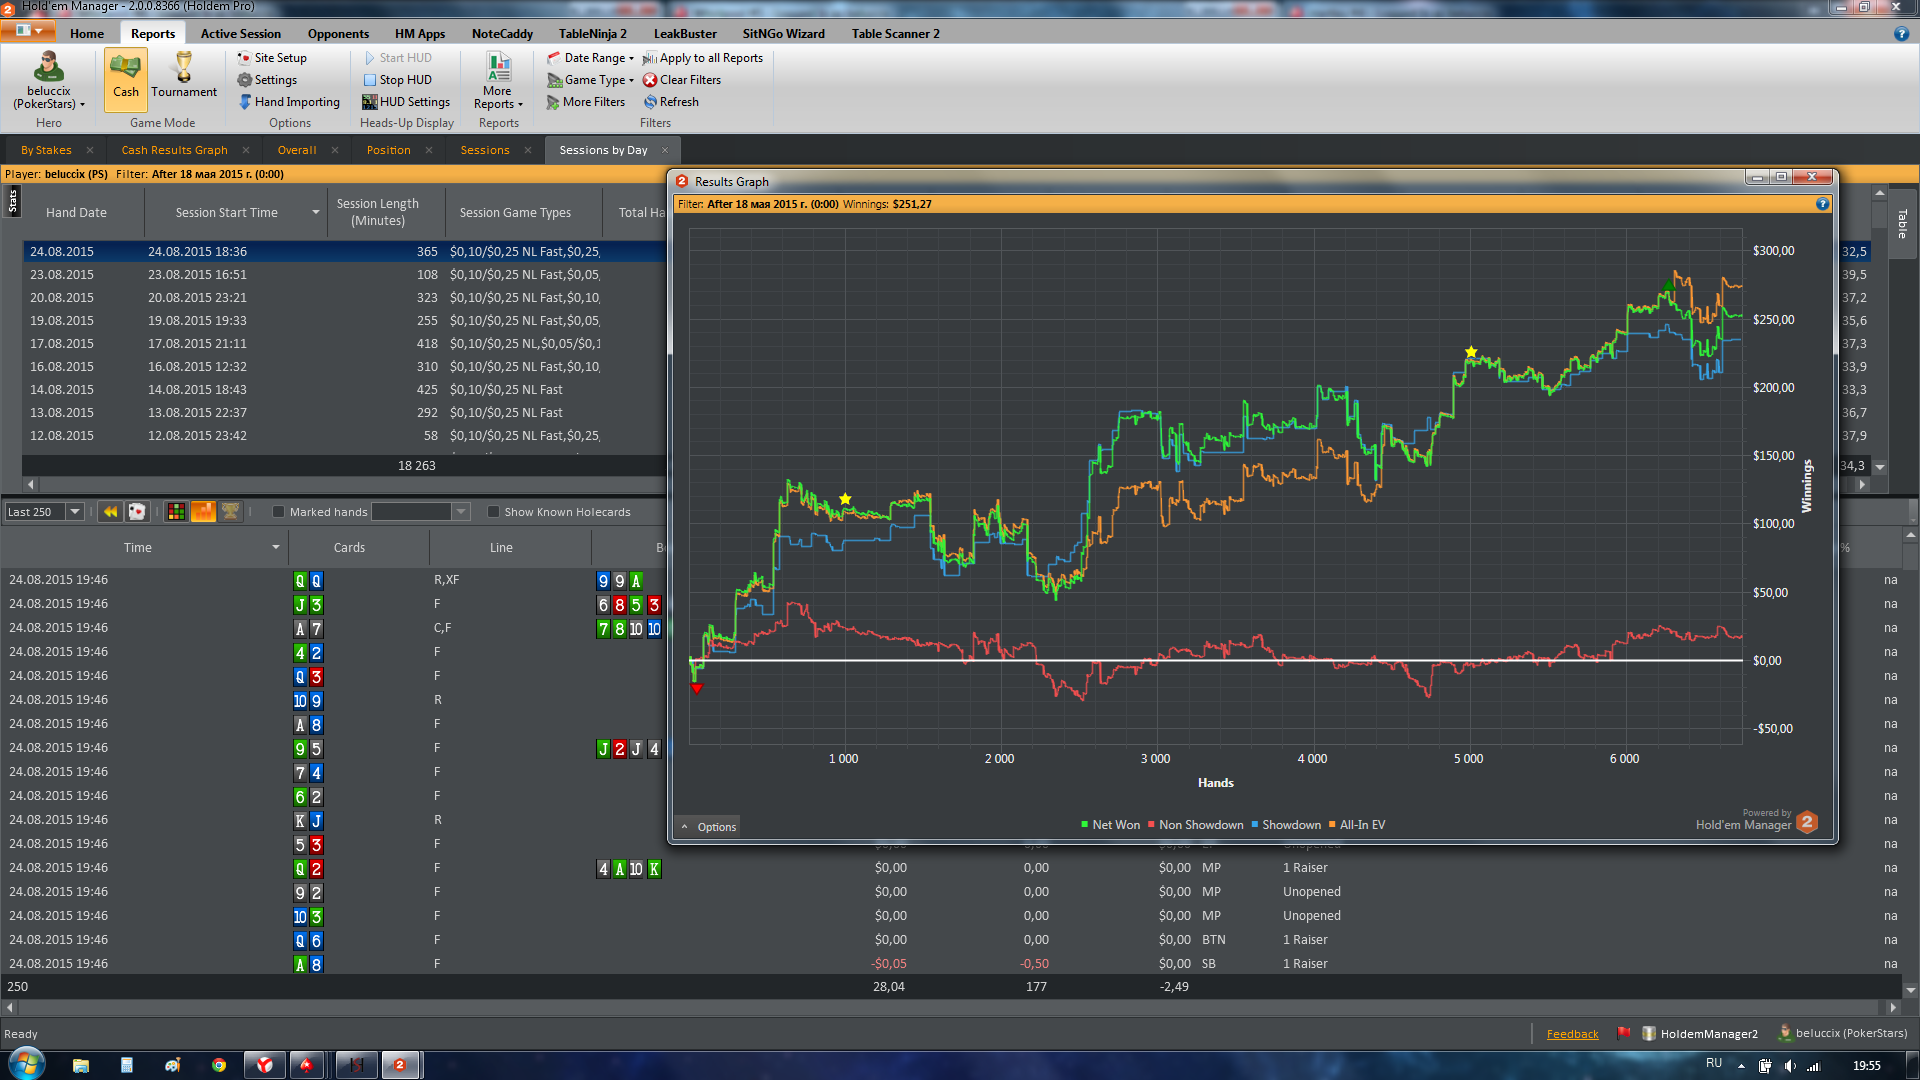Open the vertical Stats side tab
1920x1080 pixels.
click(x=13, y=200)
